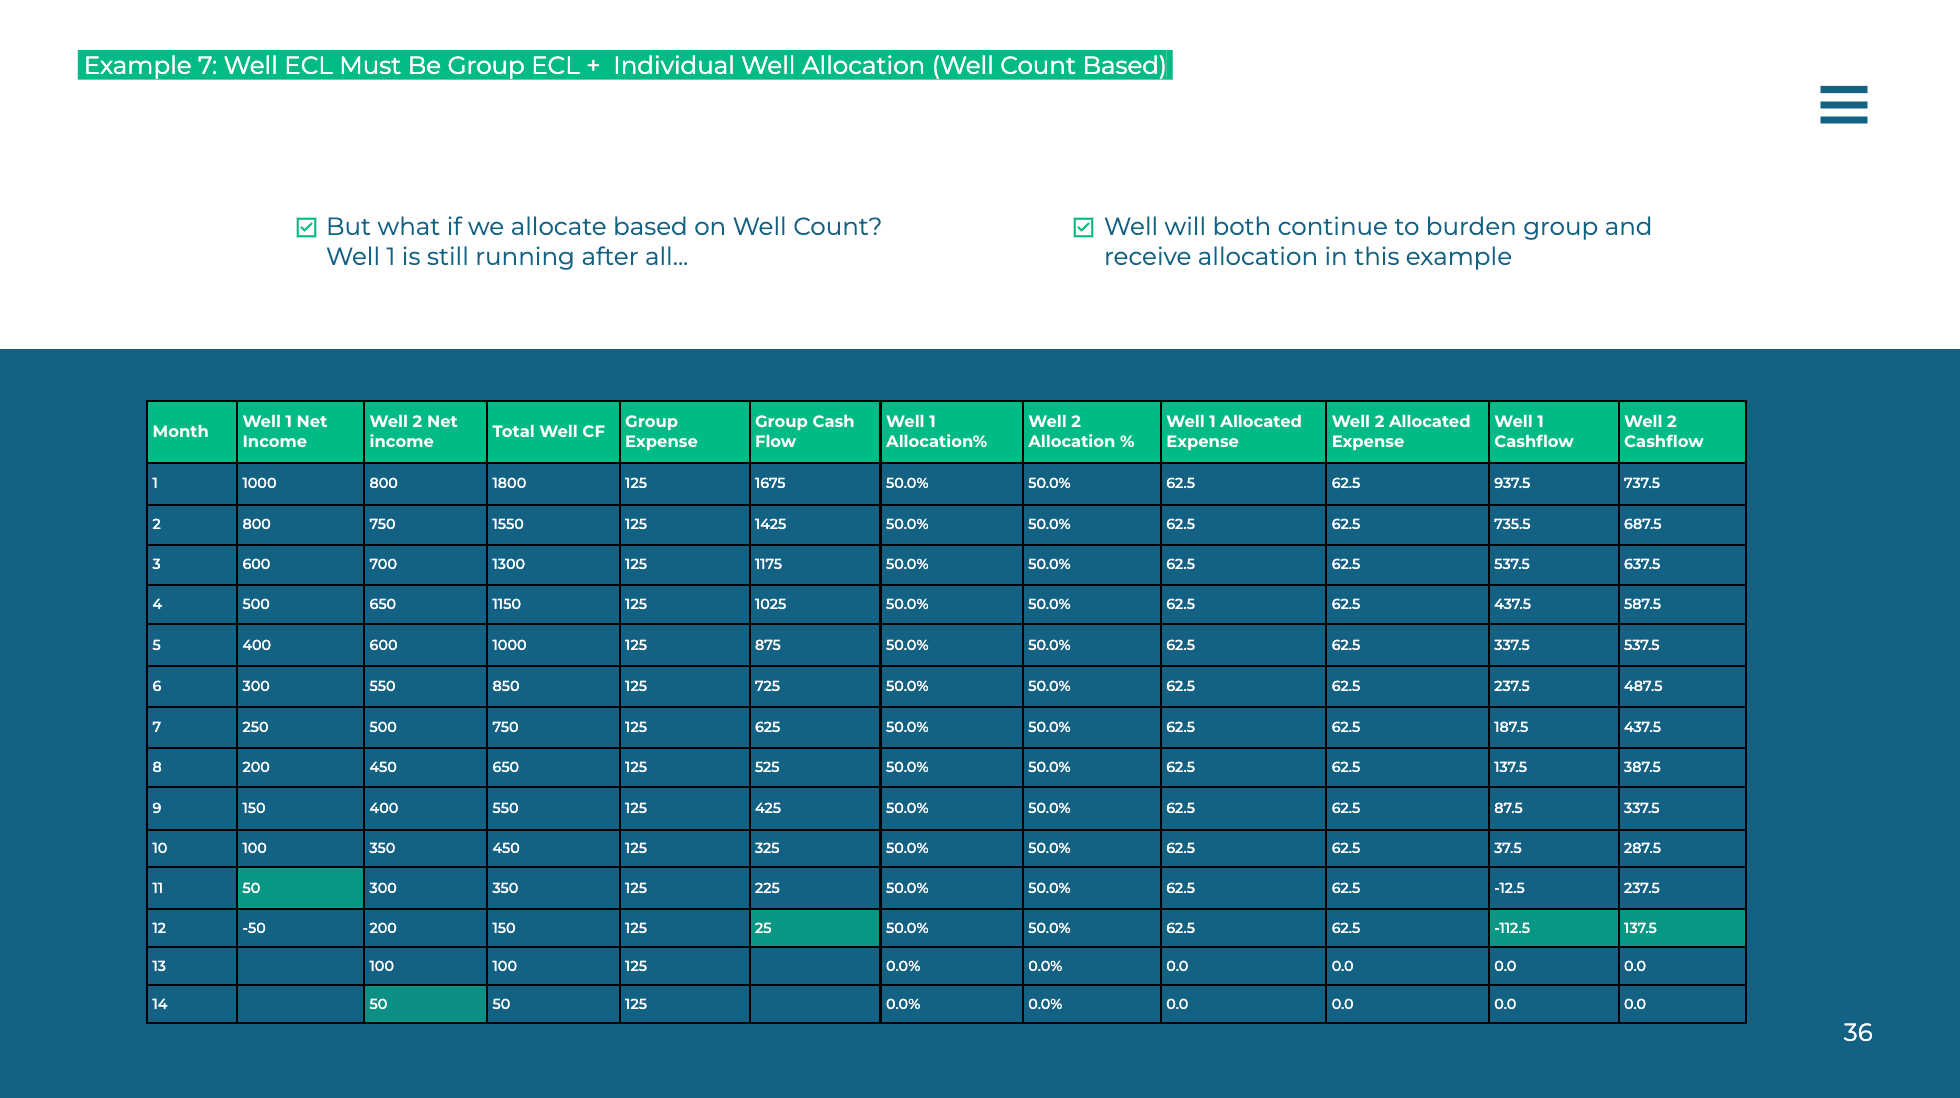The height and width of the screenshot is (1098, 1960).
Task: Click highlighted Well 2 Cashflow cell 137.5
Action: click(1681, 928)
